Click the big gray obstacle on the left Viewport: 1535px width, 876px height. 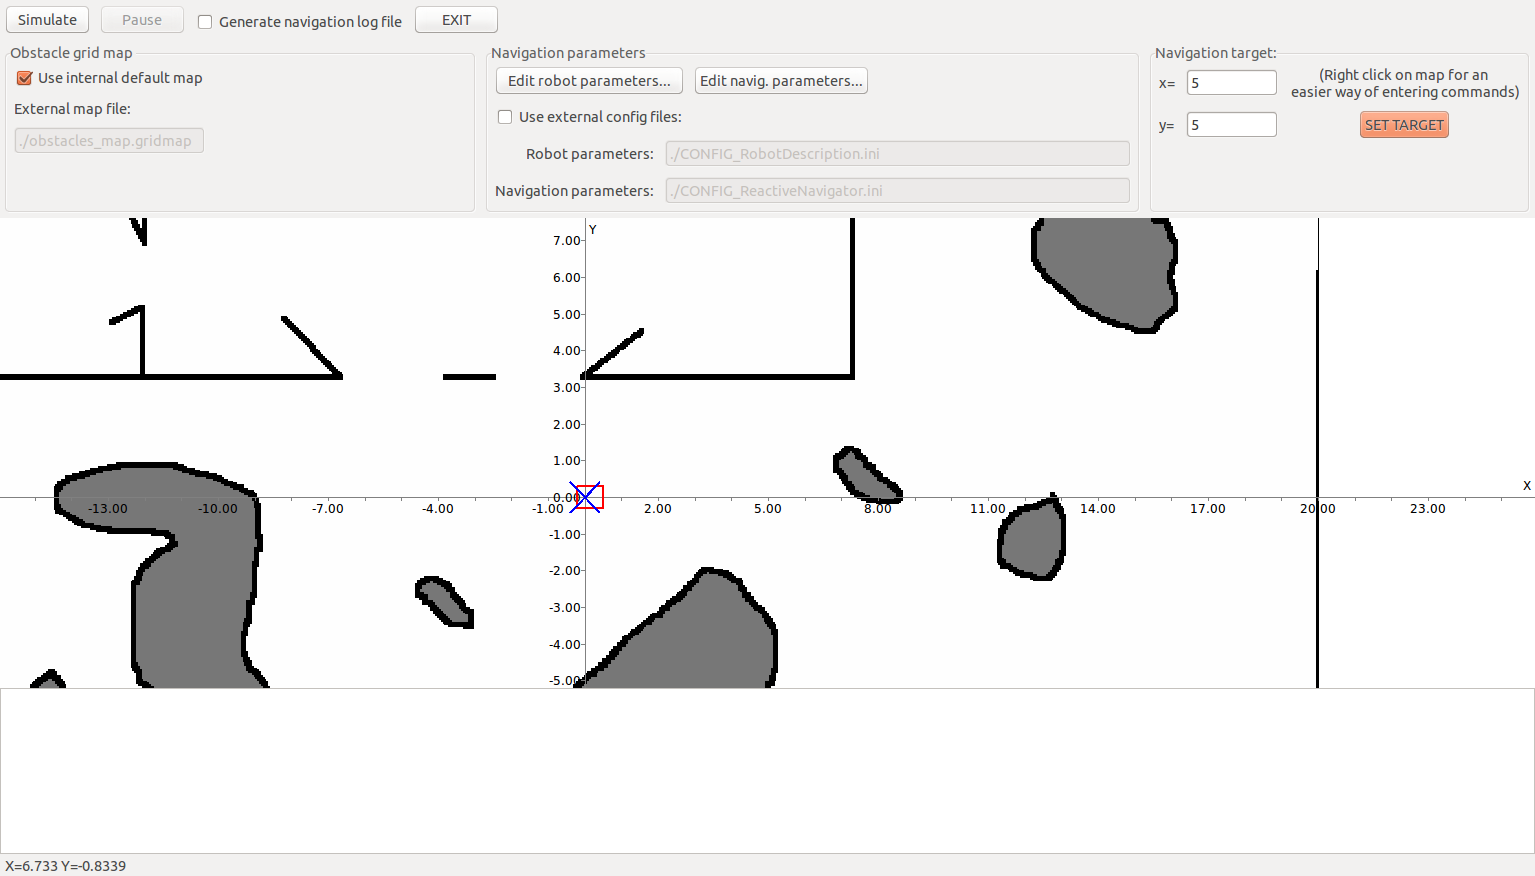195,590
